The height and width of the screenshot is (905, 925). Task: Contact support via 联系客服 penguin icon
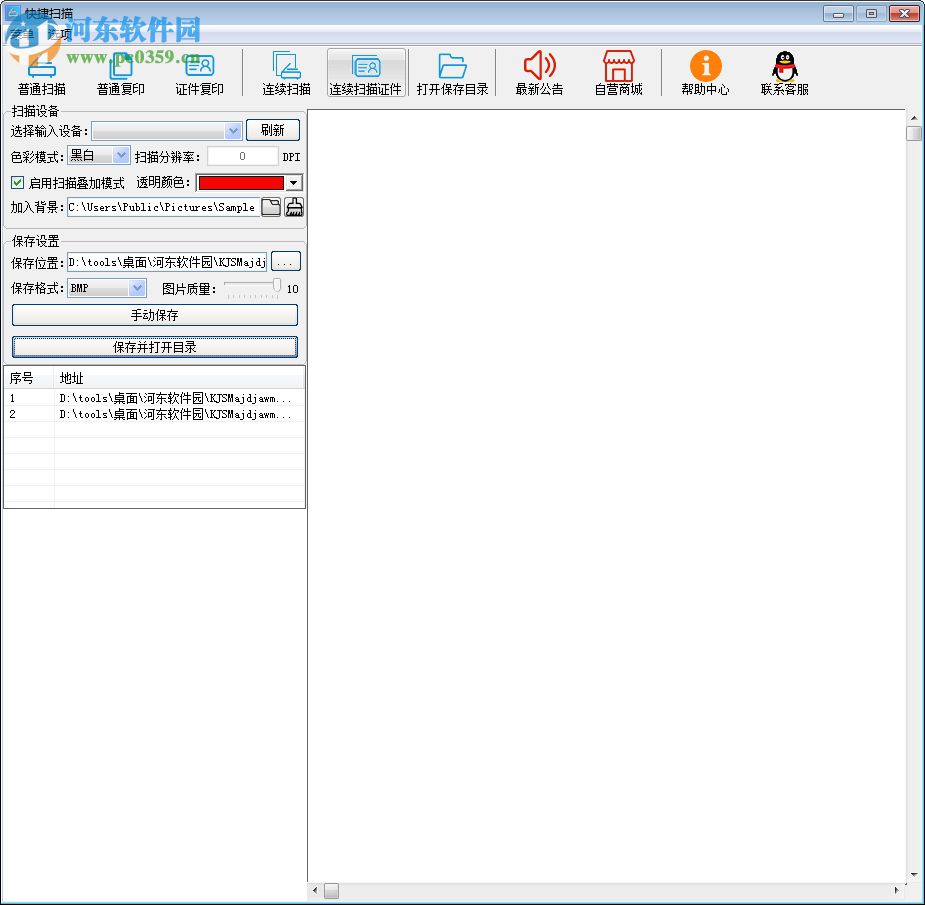click(785, 73)
